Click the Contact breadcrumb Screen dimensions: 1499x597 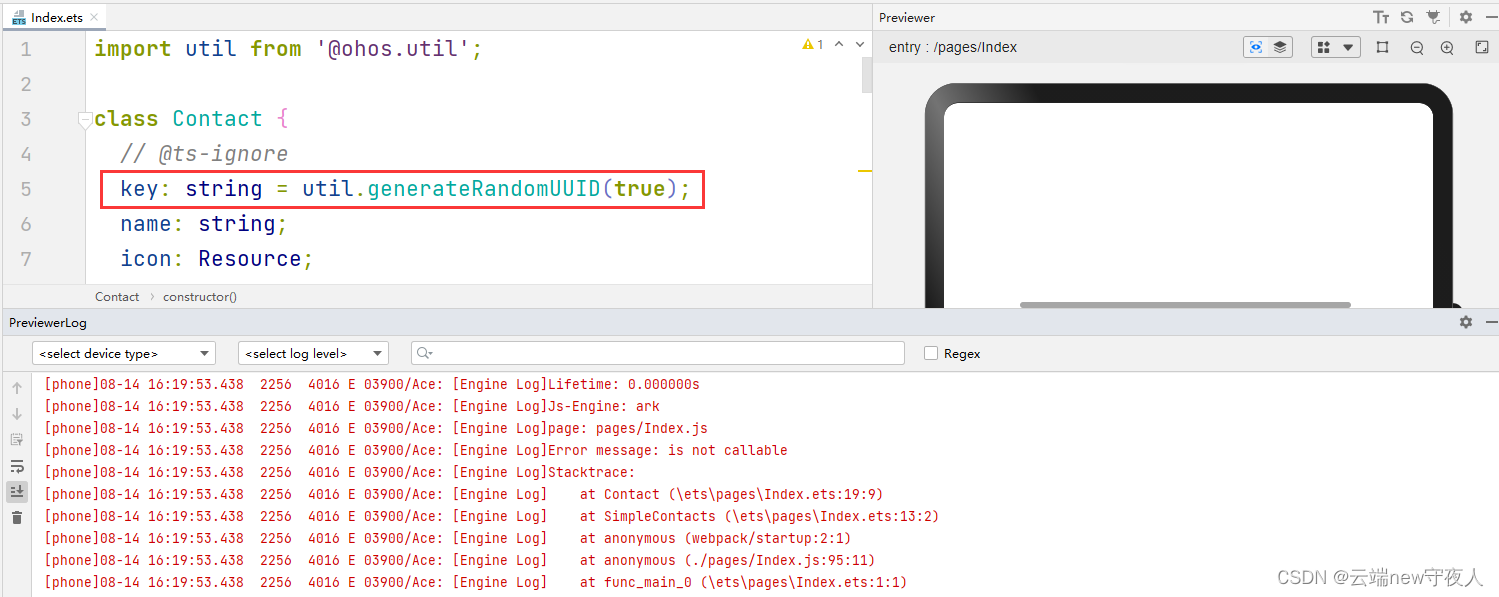click(x=117, y=297)
